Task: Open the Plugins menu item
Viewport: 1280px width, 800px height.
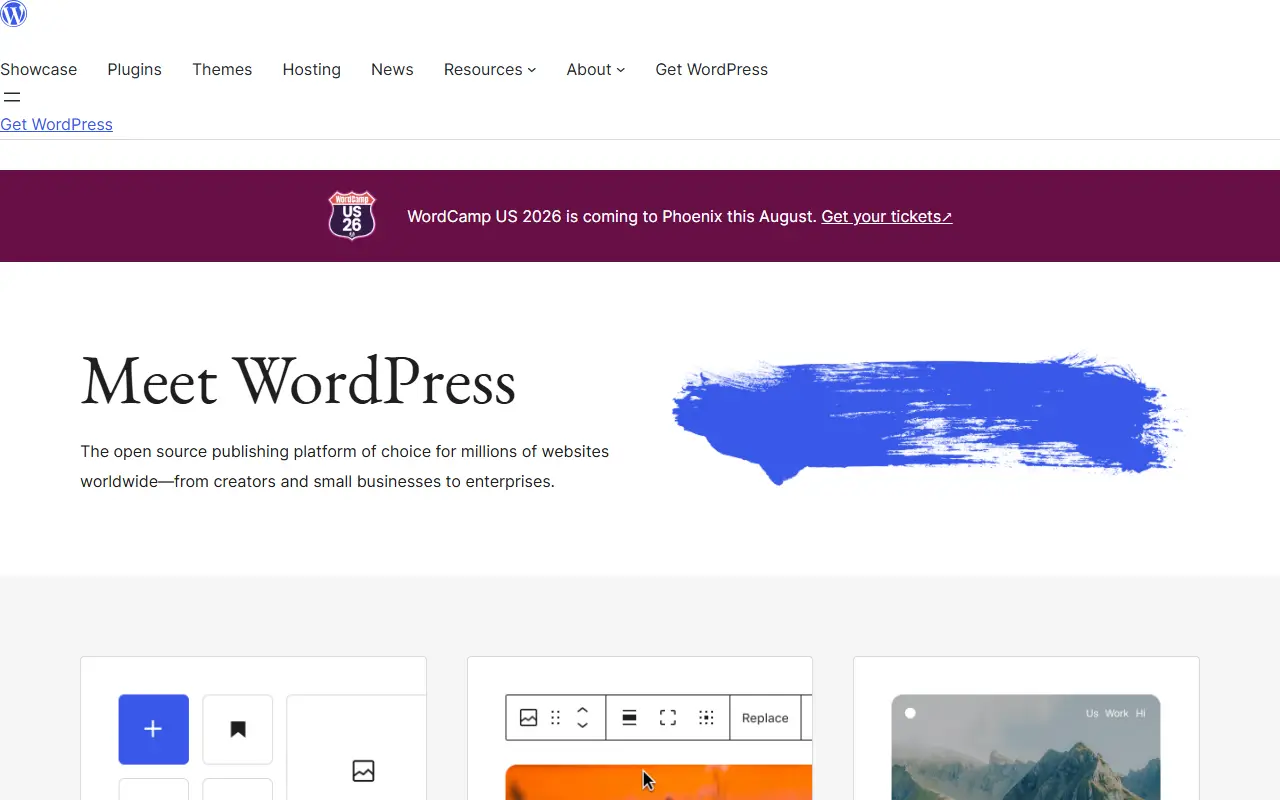Action: click(x=135, y=69)
